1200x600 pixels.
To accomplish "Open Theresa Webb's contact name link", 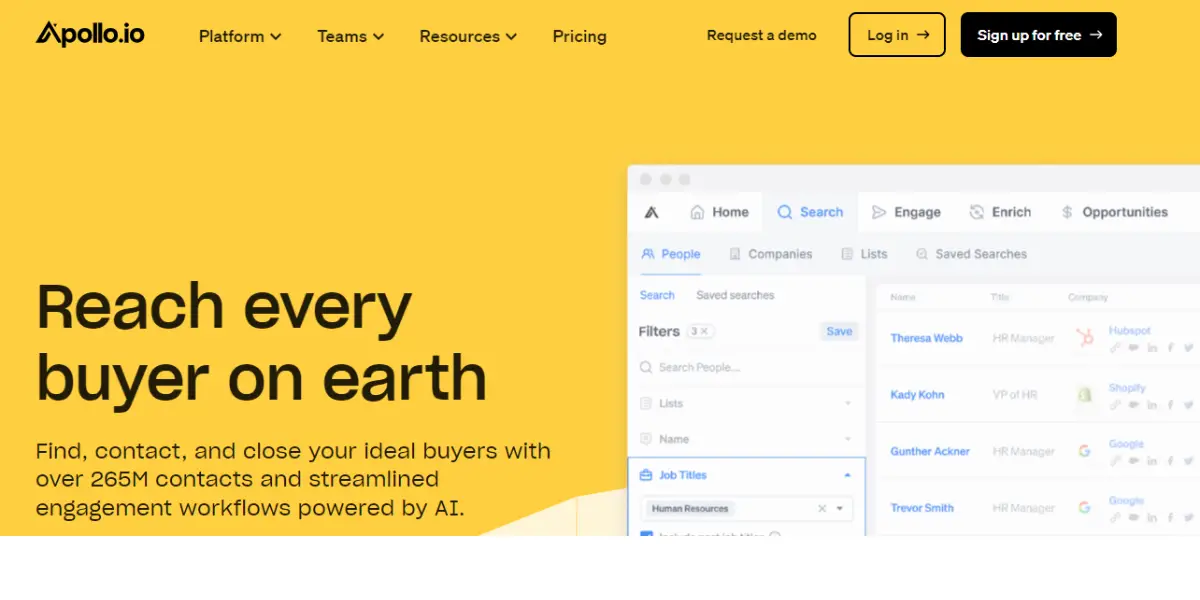I will click(x=926, y=338).
